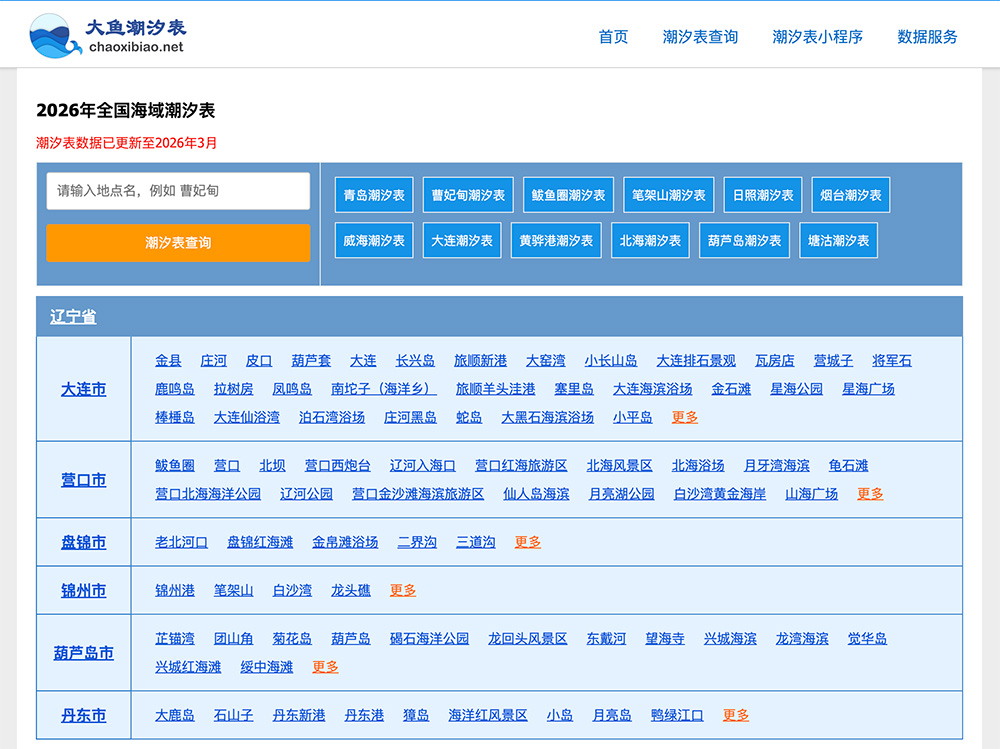Viewport: 1000px width, 749px height.
Task: Open 旅顺新港 link
Action: (480, 361)
